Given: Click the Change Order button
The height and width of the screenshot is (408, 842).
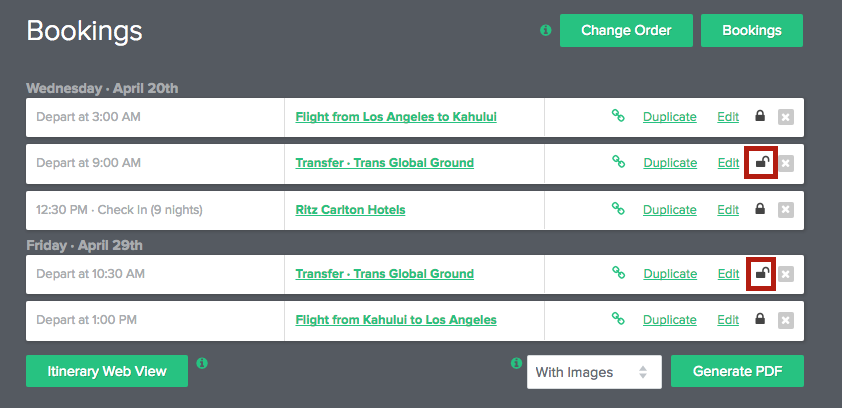Looking at the screenshot, I should coord(626,31).
